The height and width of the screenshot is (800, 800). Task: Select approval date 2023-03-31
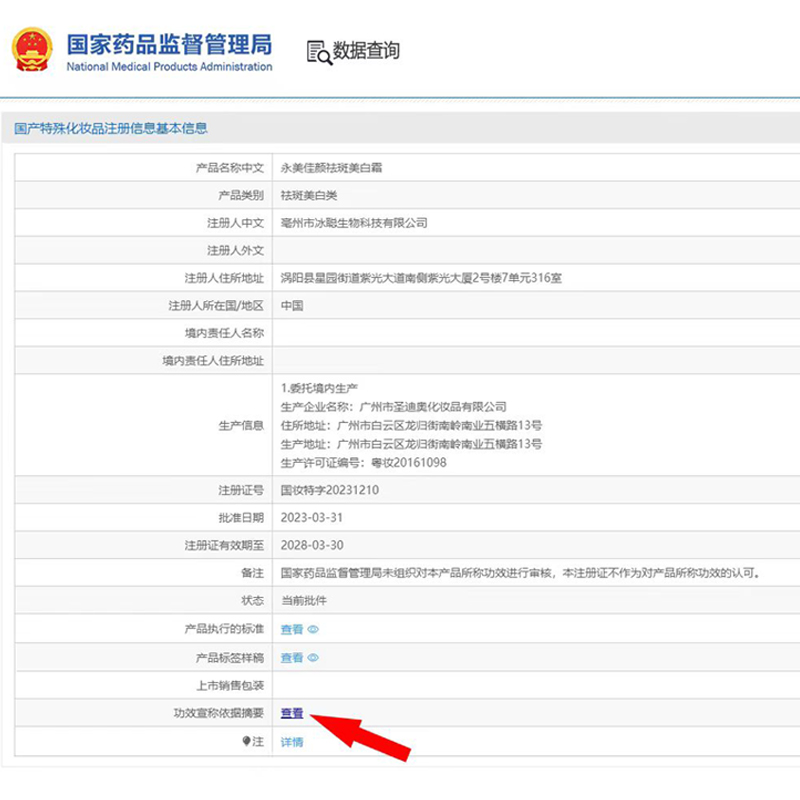(312, 518)
